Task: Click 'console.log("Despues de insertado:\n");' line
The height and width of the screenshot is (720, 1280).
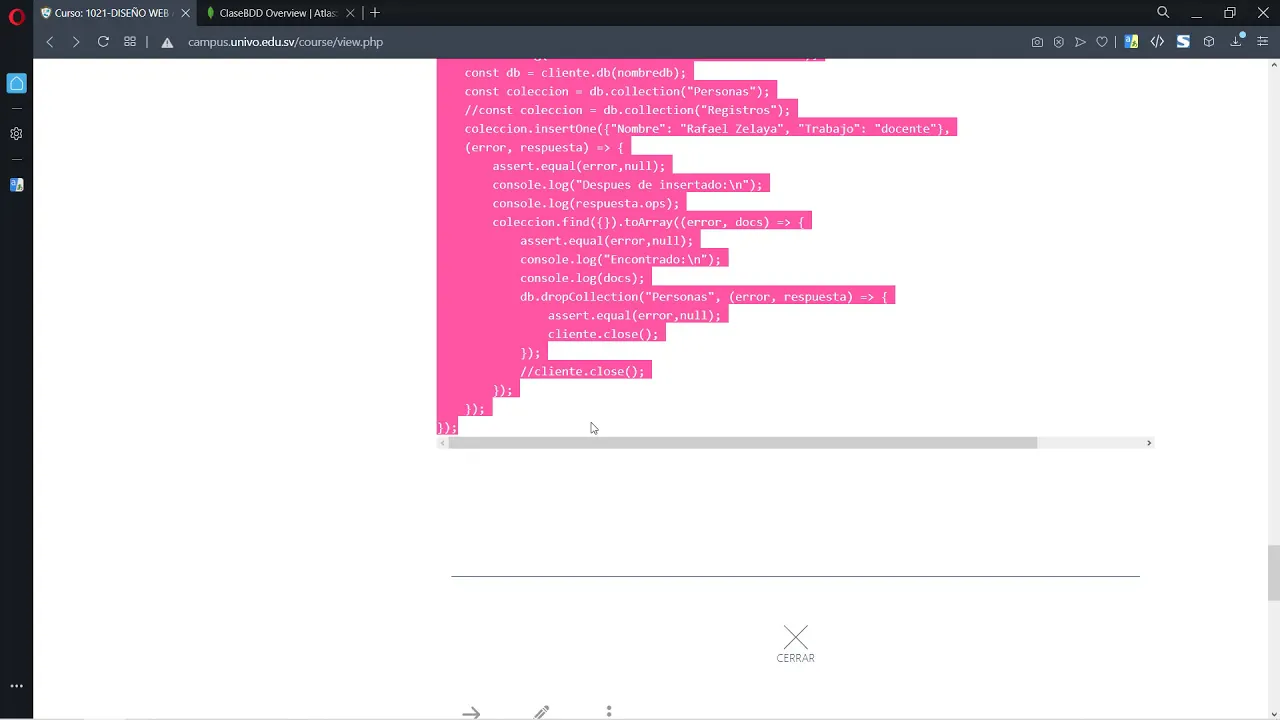Action: coord(627,185)
